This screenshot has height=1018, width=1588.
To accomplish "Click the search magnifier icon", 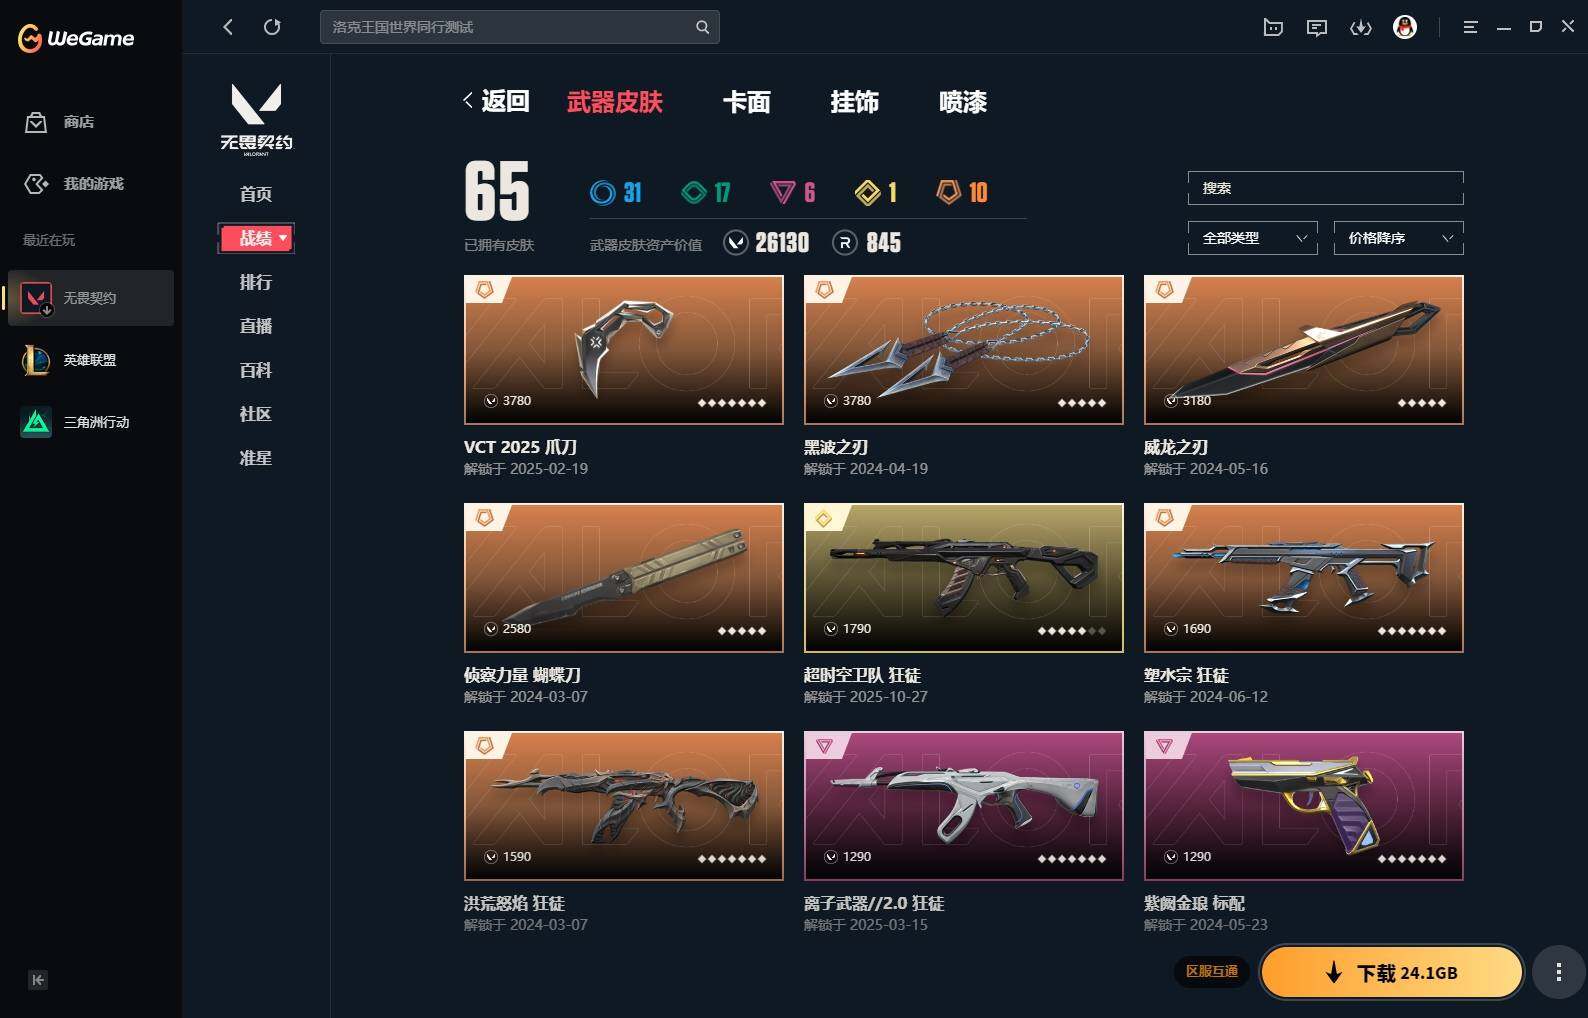I will tap(702, 27).
